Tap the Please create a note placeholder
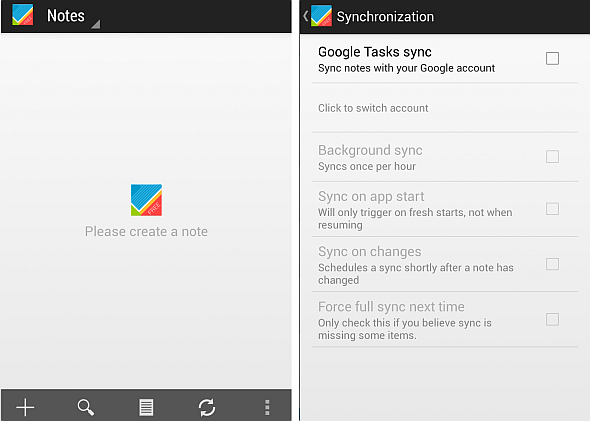 (146, 231)
